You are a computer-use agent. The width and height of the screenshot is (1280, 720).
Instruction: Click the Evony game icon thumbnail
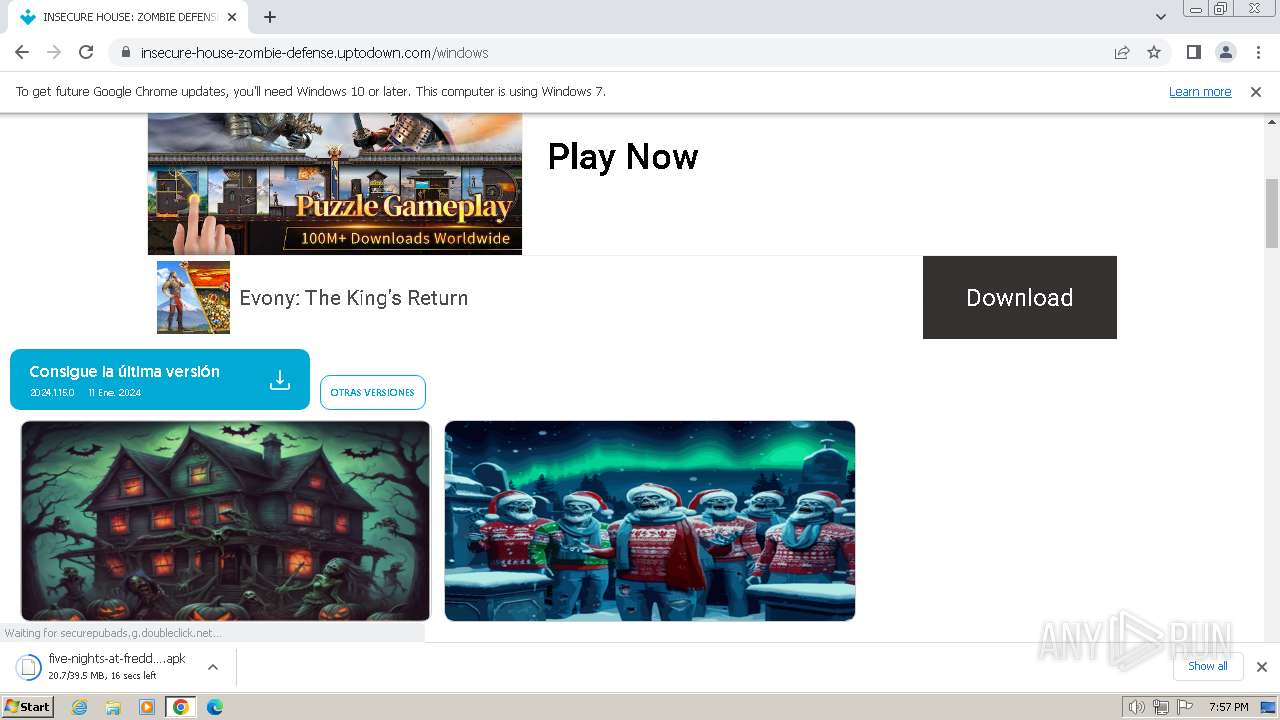pos(193,297)
